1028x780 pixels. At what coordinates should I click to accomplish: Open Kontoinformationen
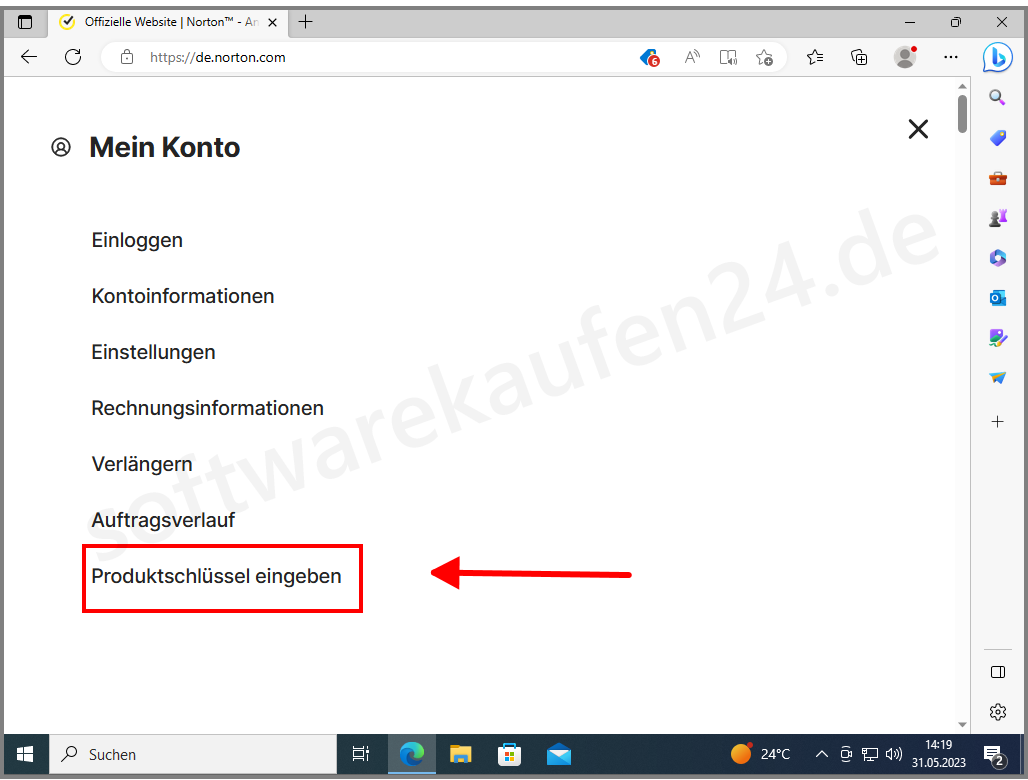pyautogui.click(x=183, y=296)
